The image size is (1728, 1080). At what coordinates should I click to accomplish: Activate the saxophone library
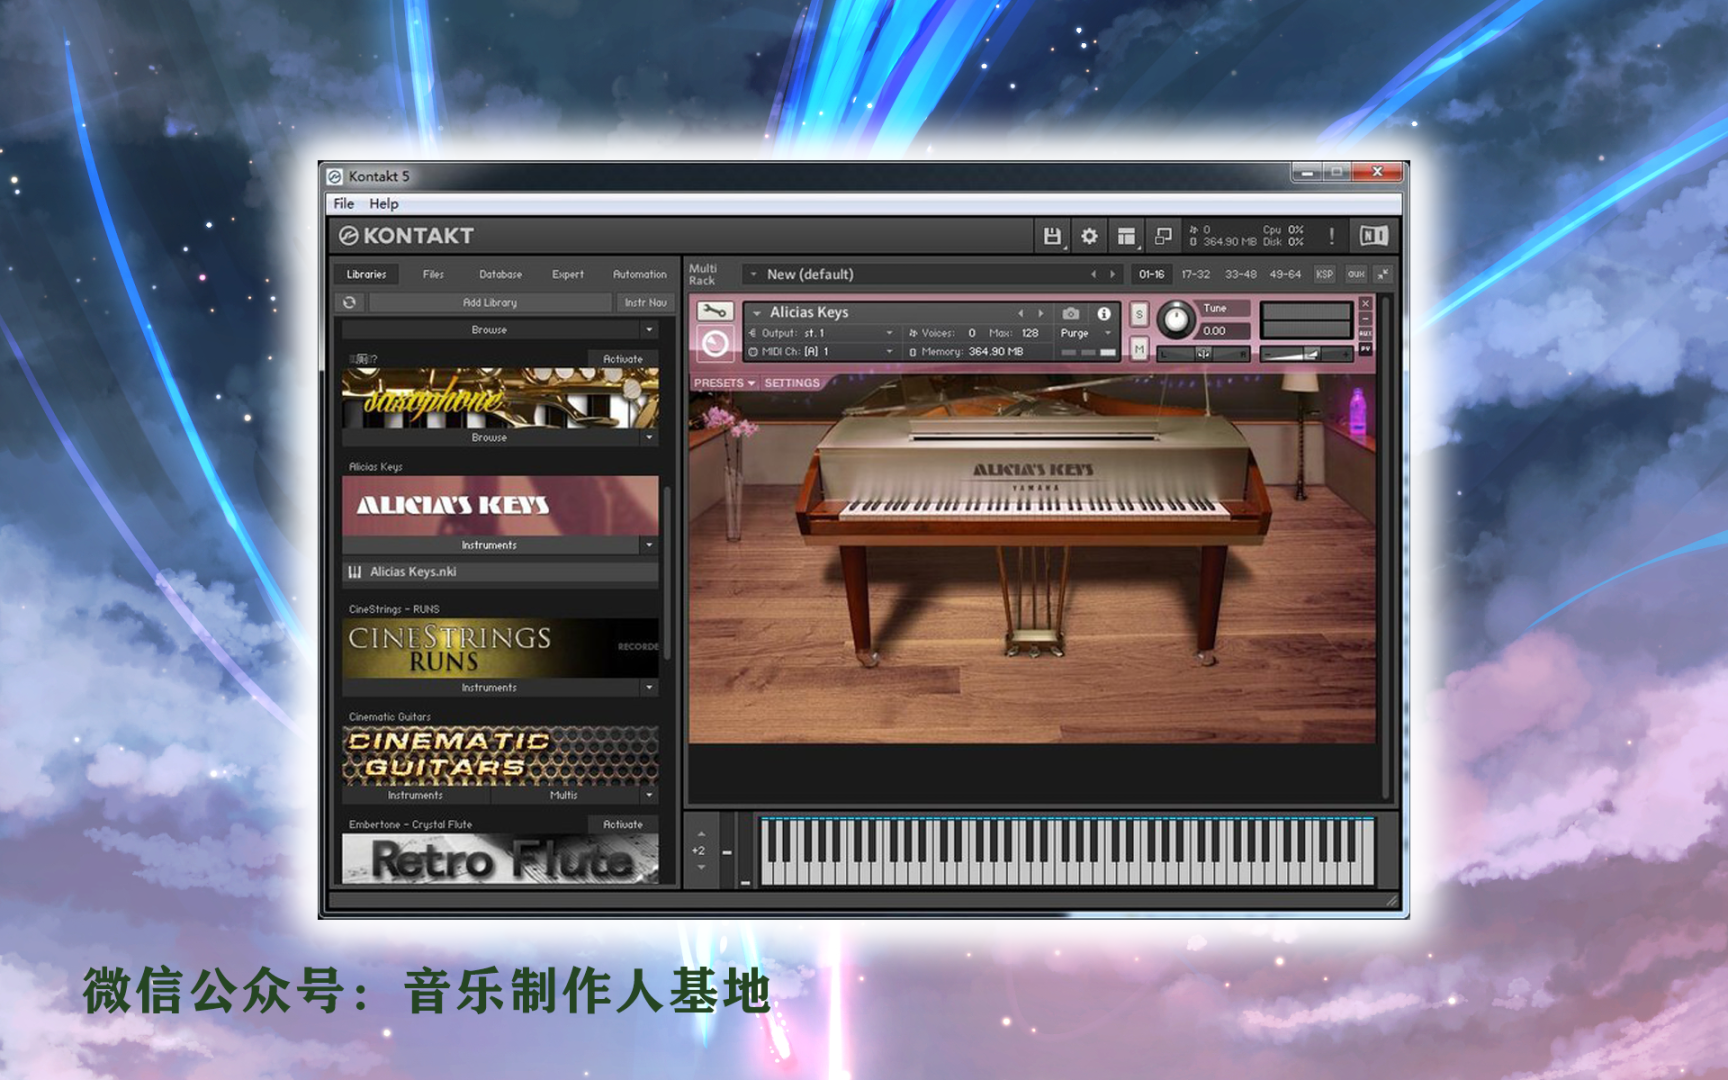[x=623, y=359]
